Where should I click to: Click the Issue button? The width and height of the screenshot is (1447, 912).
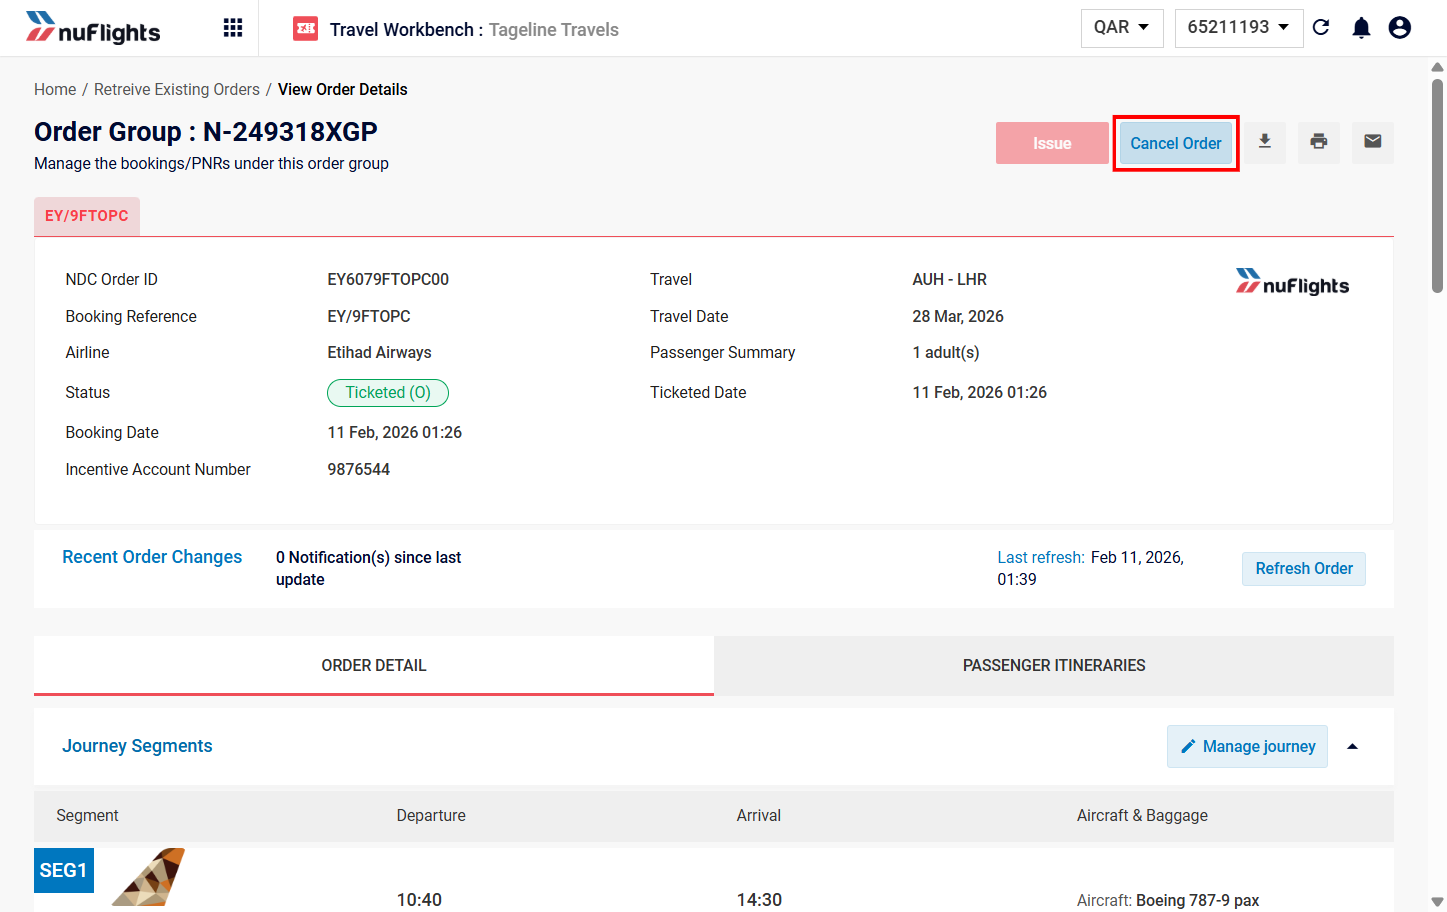point(1052,143)
